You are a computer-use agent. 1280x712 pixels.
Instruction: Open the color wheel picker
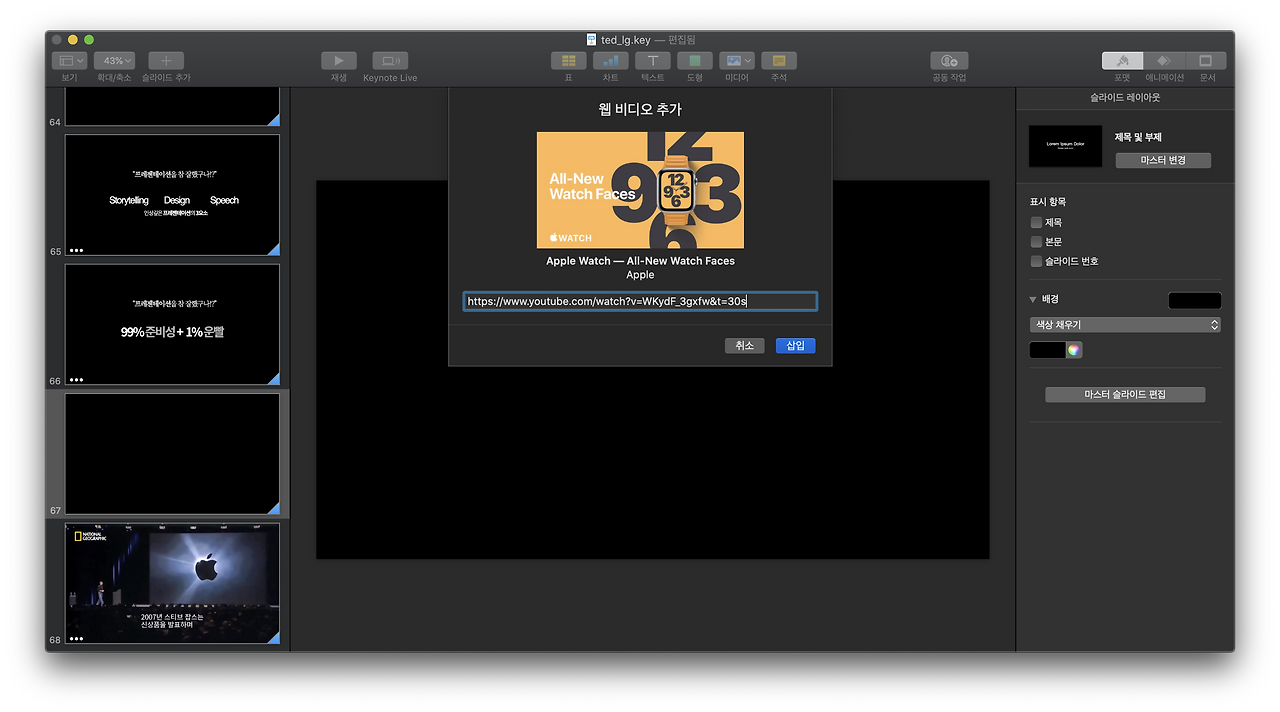pyautogui.click(x=1074, y=350)
